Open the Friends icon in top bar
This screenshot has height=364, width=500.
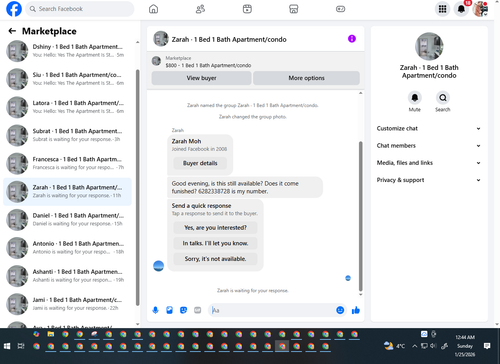click(200, 9)
